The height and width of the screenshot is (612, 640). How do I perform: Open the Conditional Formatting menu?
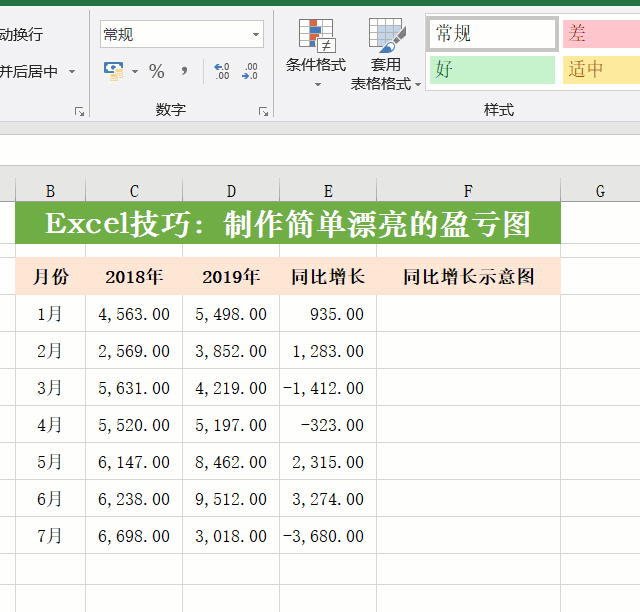pos(316,52)
